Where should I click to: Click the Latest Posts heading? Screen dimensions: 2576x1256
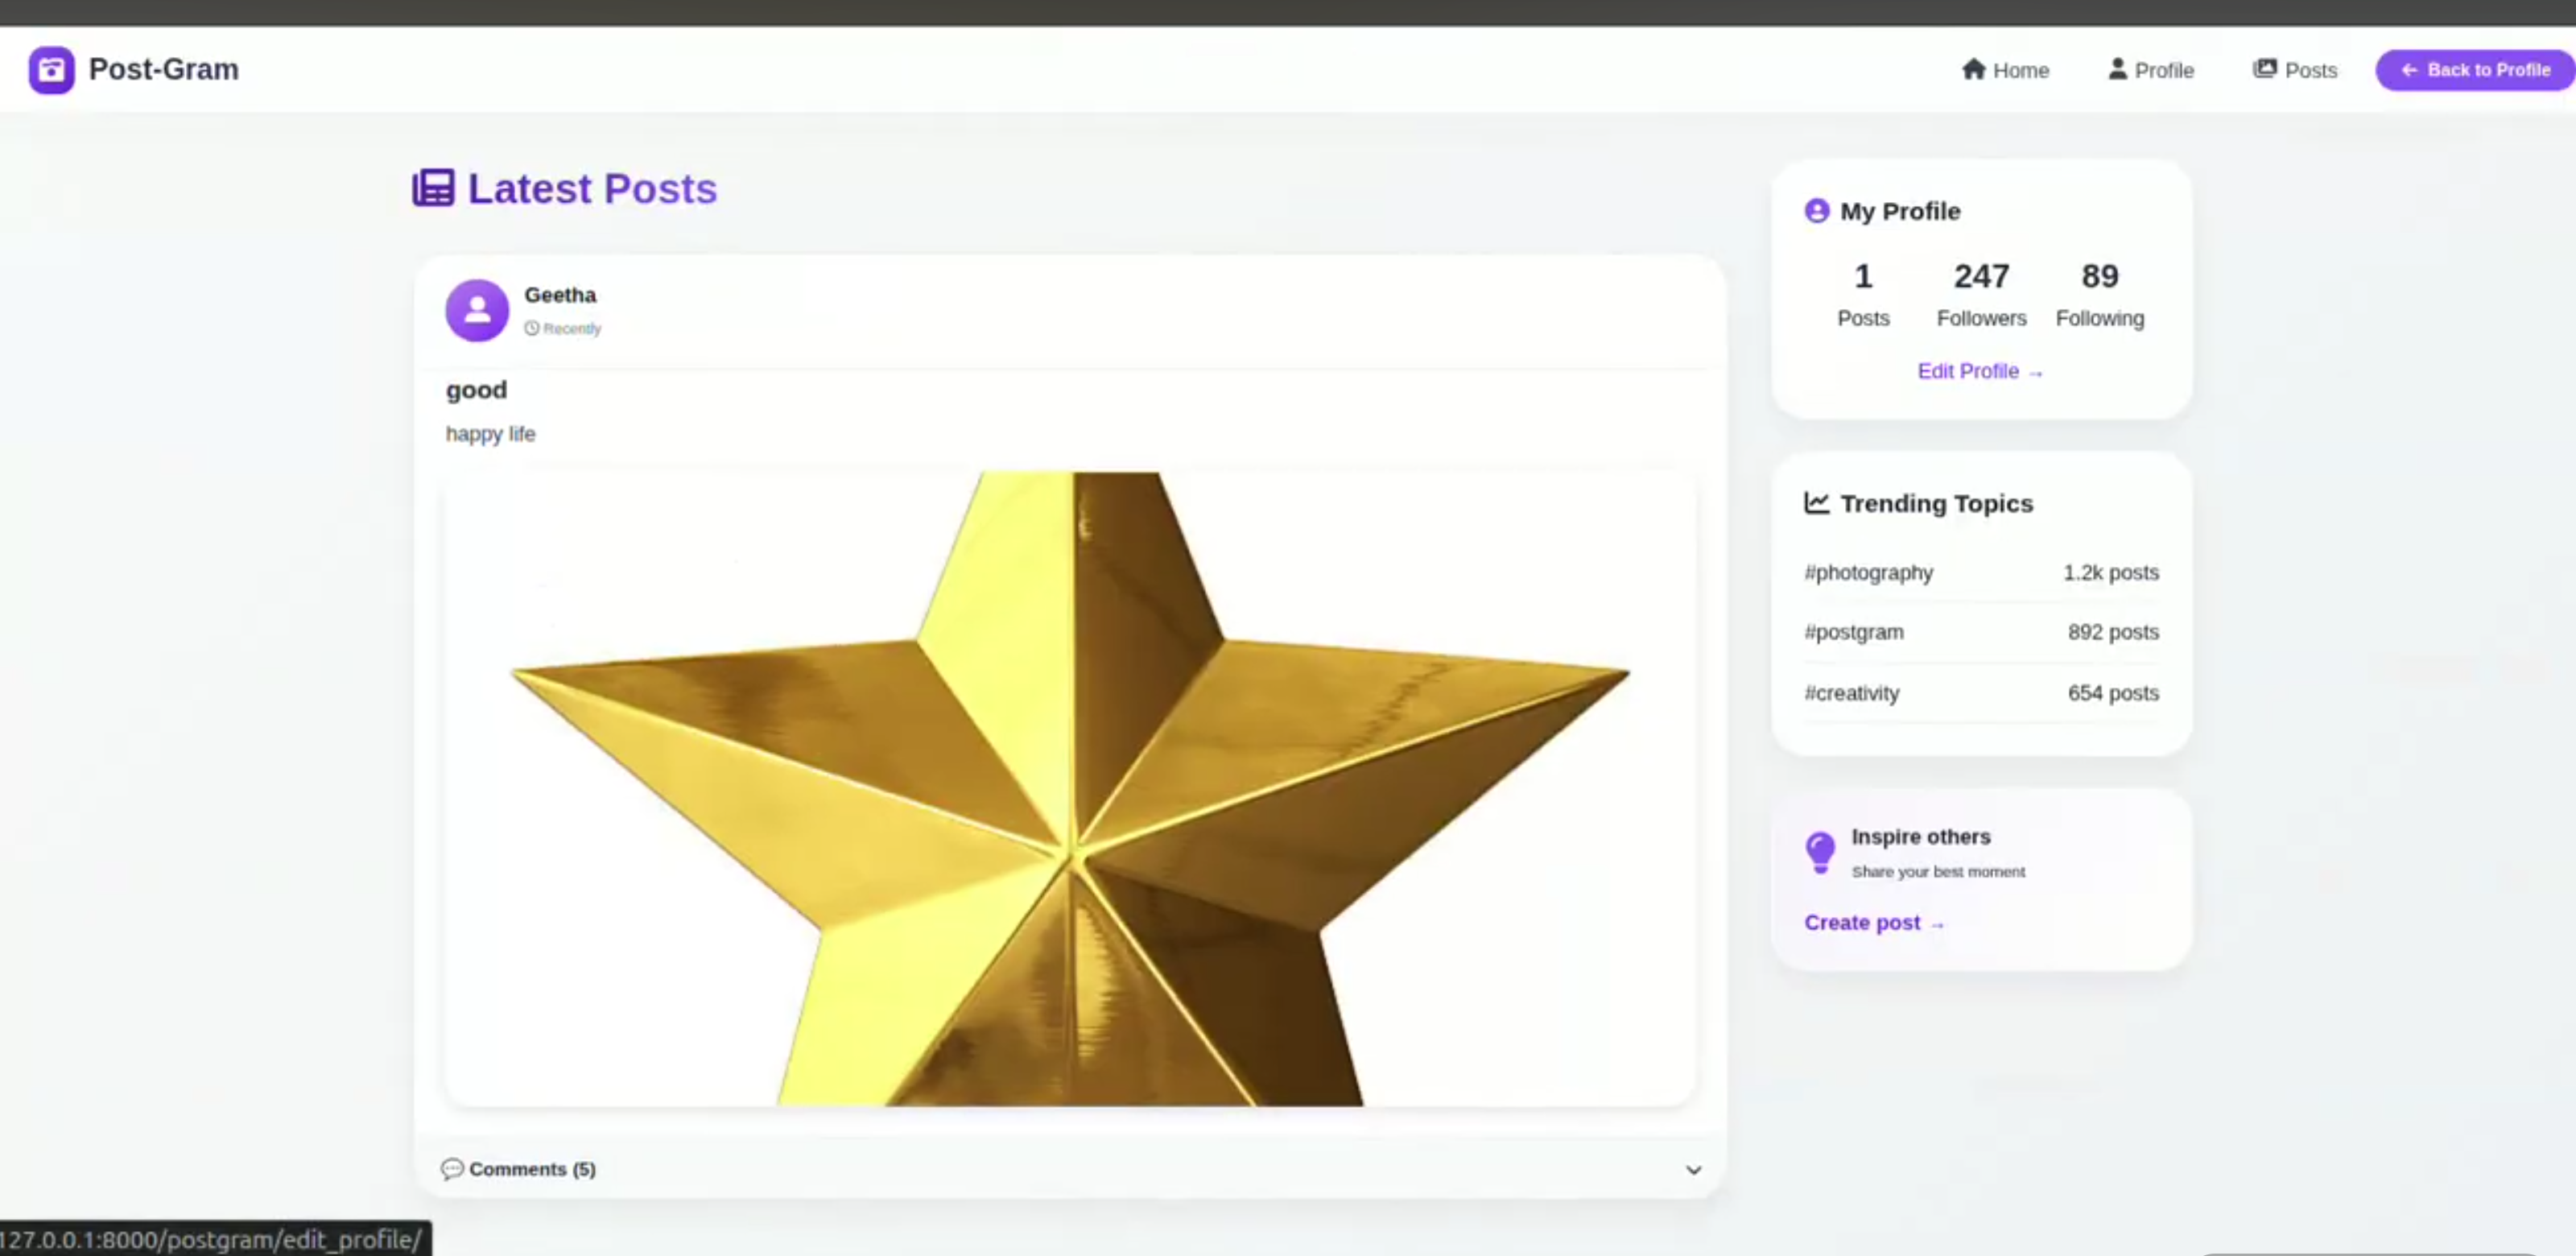point(592,189)
